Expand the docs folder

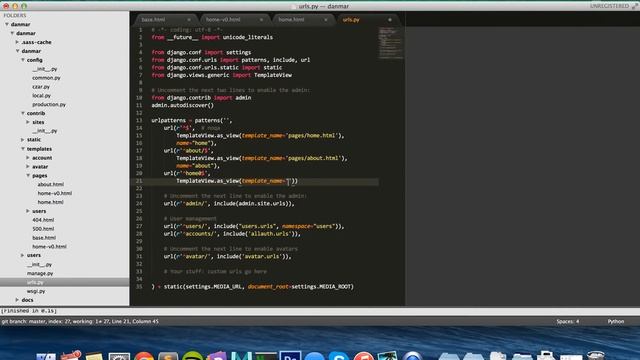click(17, 300)
